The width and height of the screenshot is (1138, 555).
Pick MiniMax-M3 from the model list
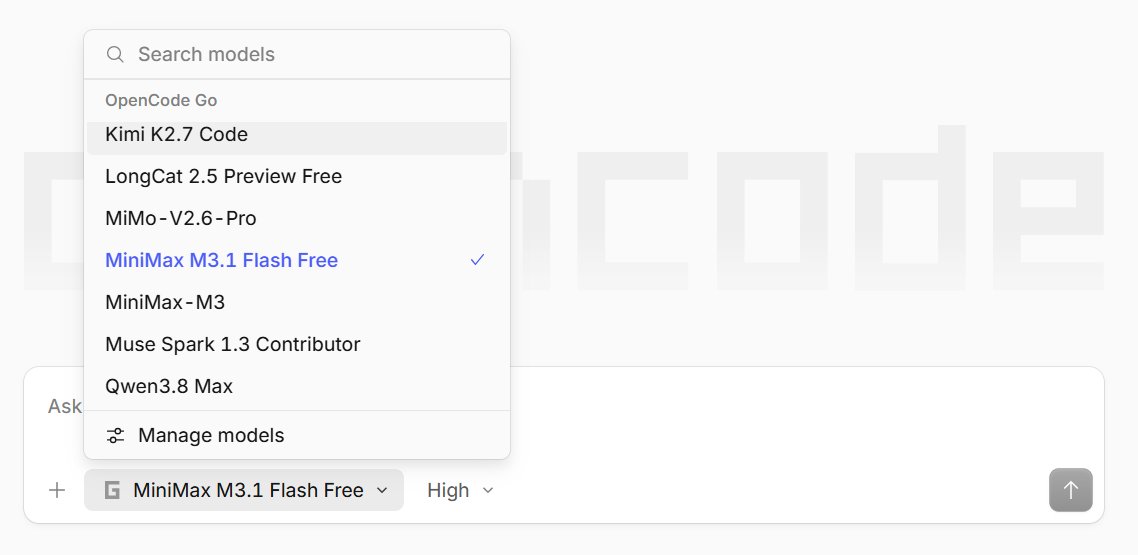297,302
